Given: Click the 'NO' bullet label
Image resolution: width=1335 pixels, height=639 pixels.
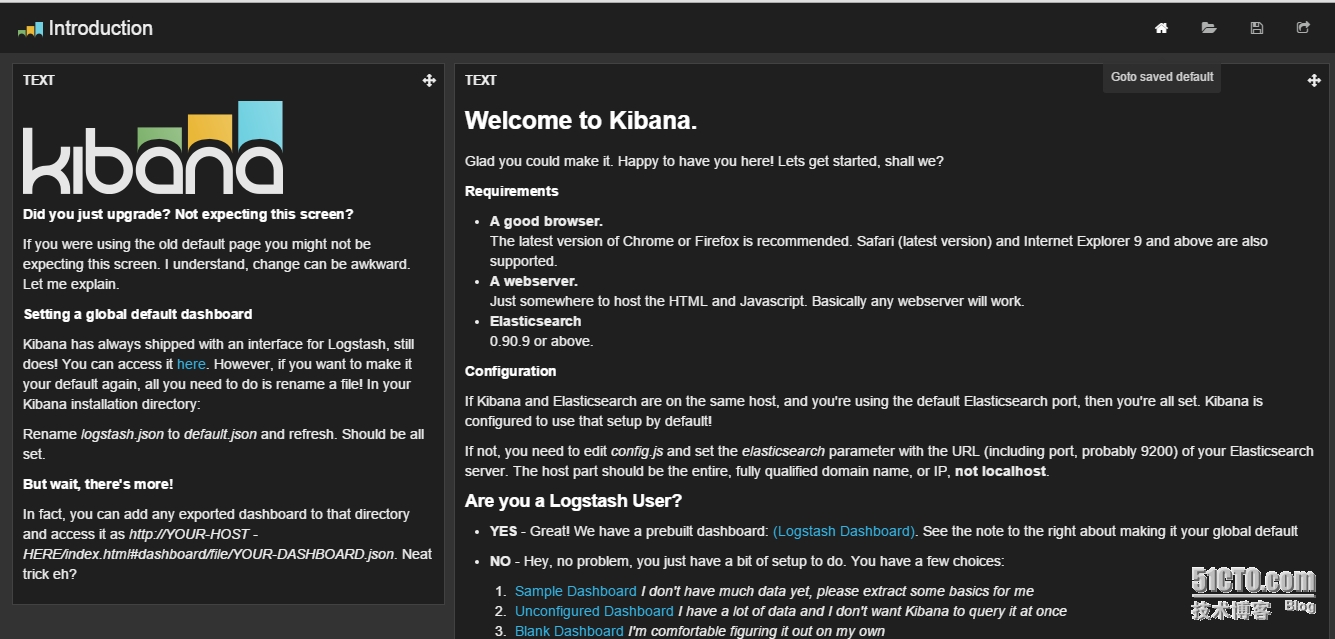Looking at the screenshot, I should [500, 561].
